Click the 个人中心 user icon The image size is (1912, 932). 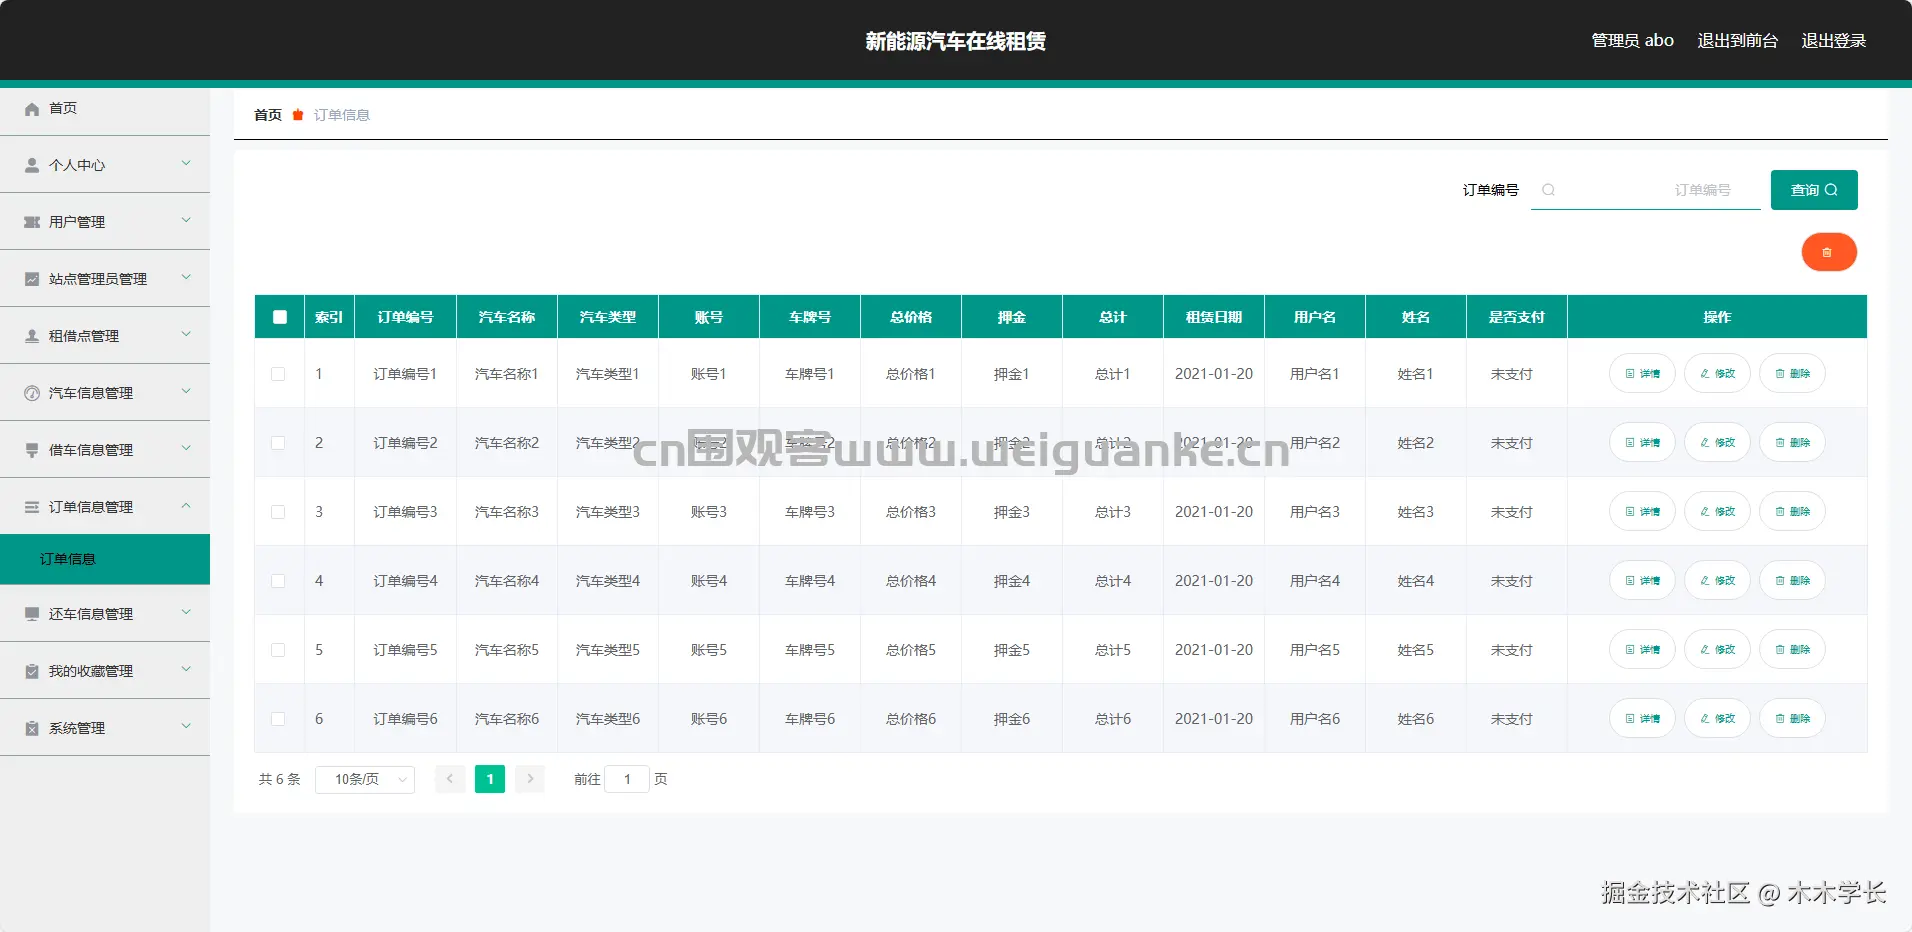click(x=32, y=165)
